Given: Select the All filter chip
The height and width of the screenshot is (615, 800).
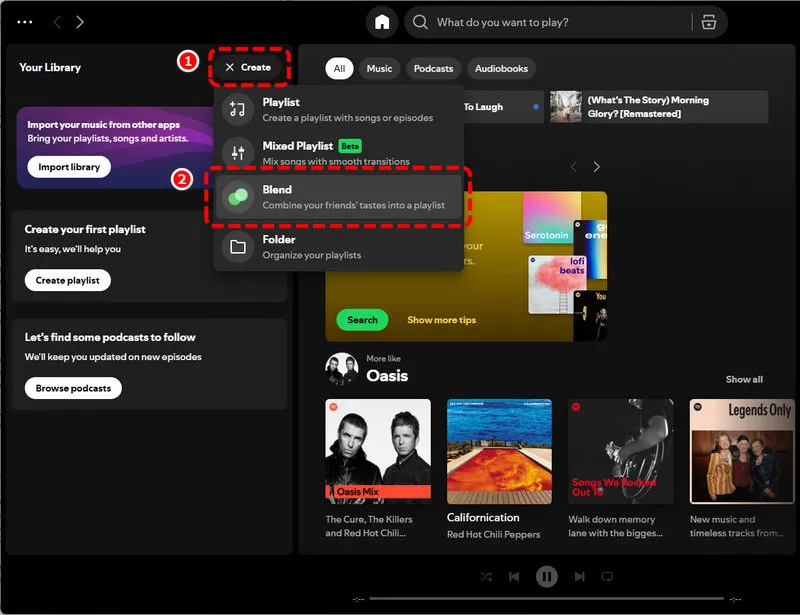Looking at the screenshot, I should 339,68.
